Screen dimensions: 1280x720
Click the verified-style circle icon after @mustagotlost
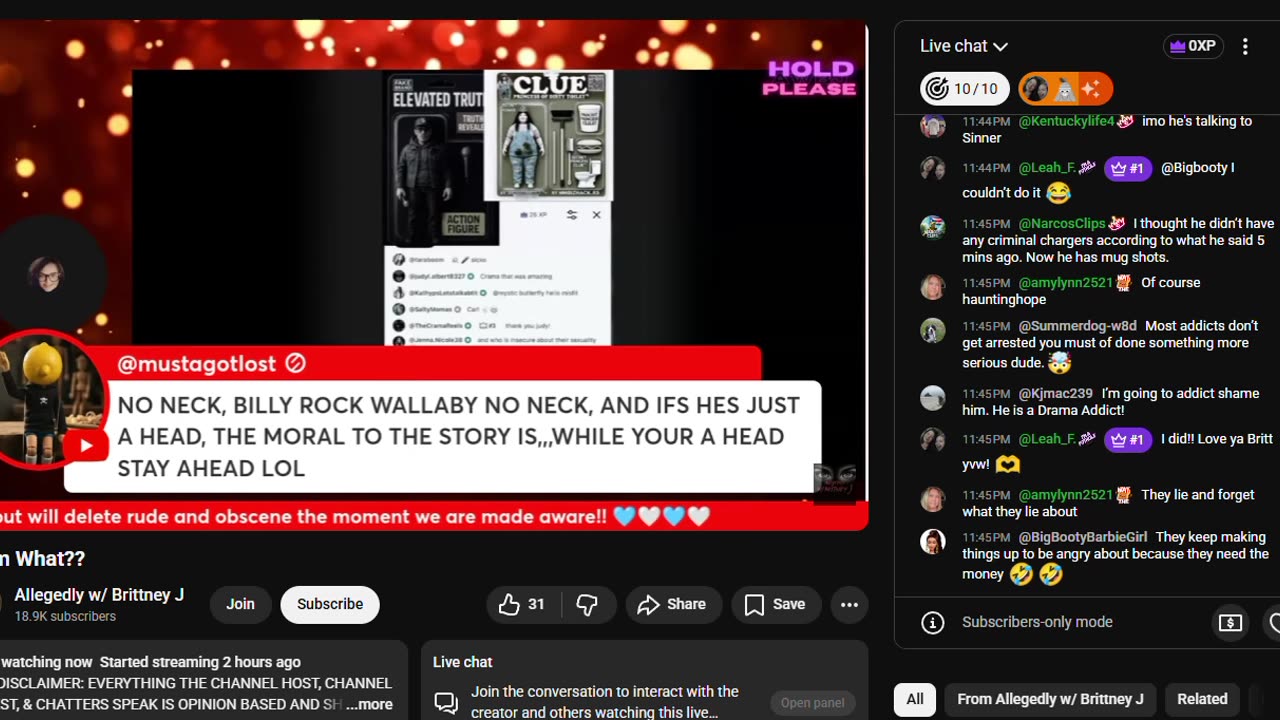click(295, 364)
